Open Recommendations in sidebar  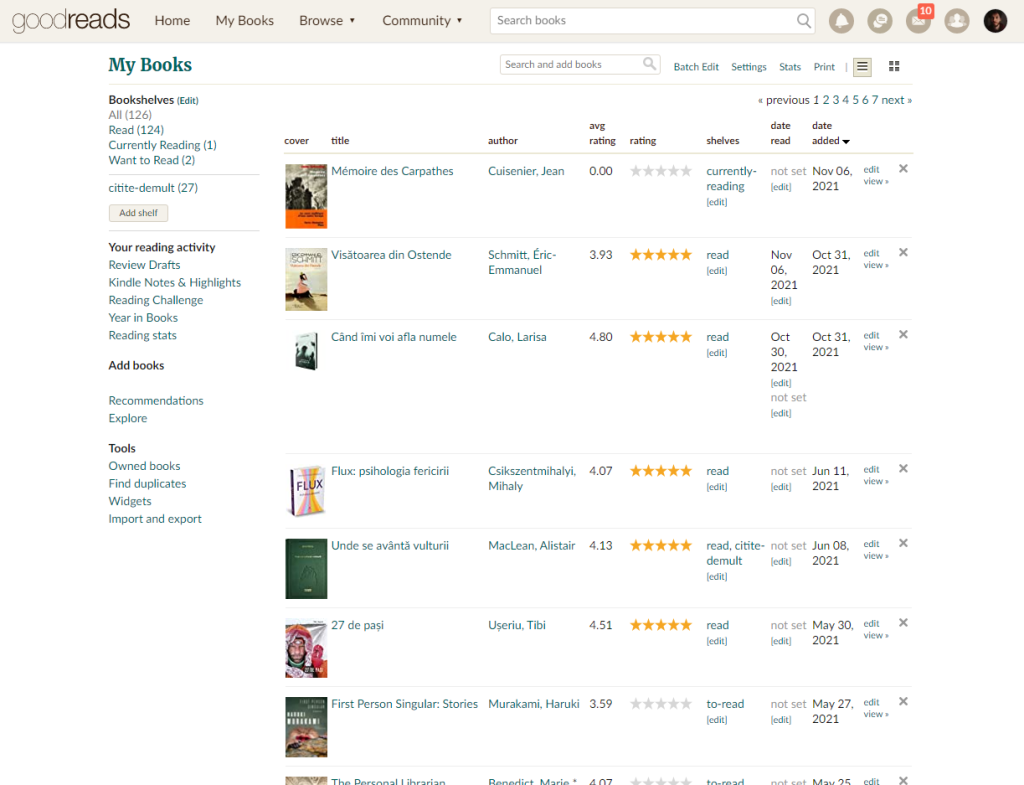(155, 400)
